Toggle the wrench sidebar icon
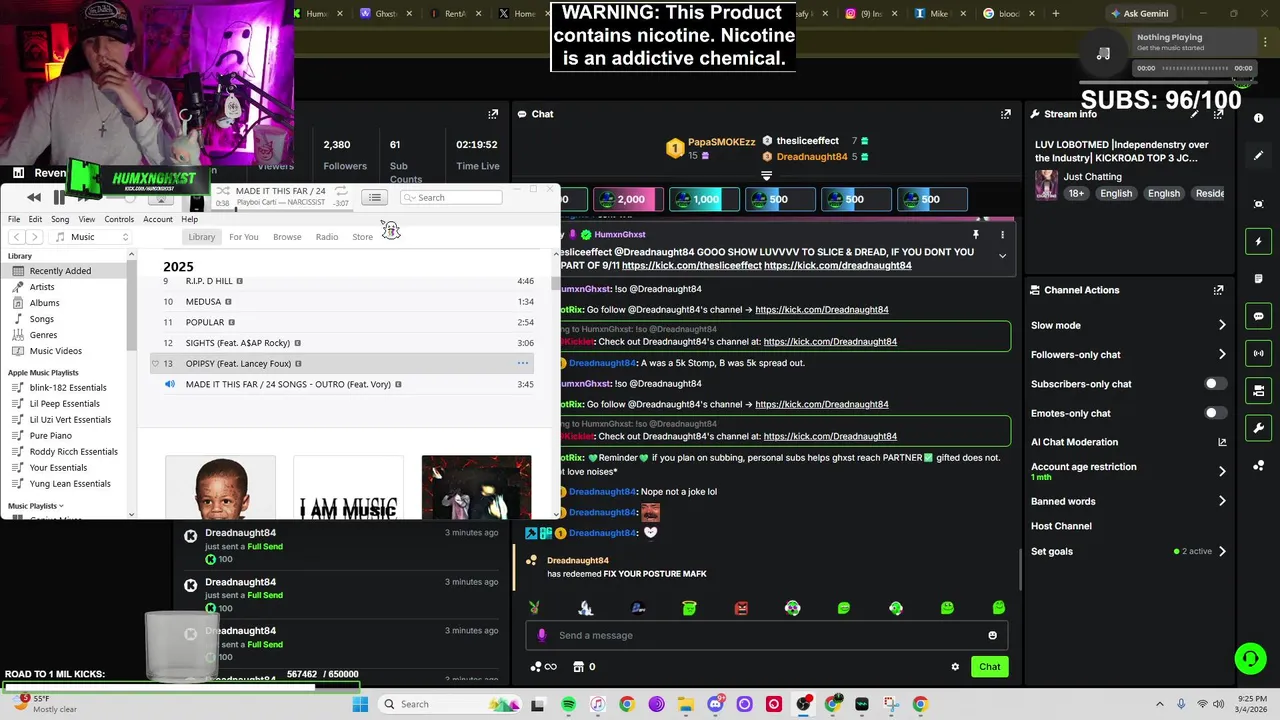The image size is (1280, 720). click(x=1259, y=428)
